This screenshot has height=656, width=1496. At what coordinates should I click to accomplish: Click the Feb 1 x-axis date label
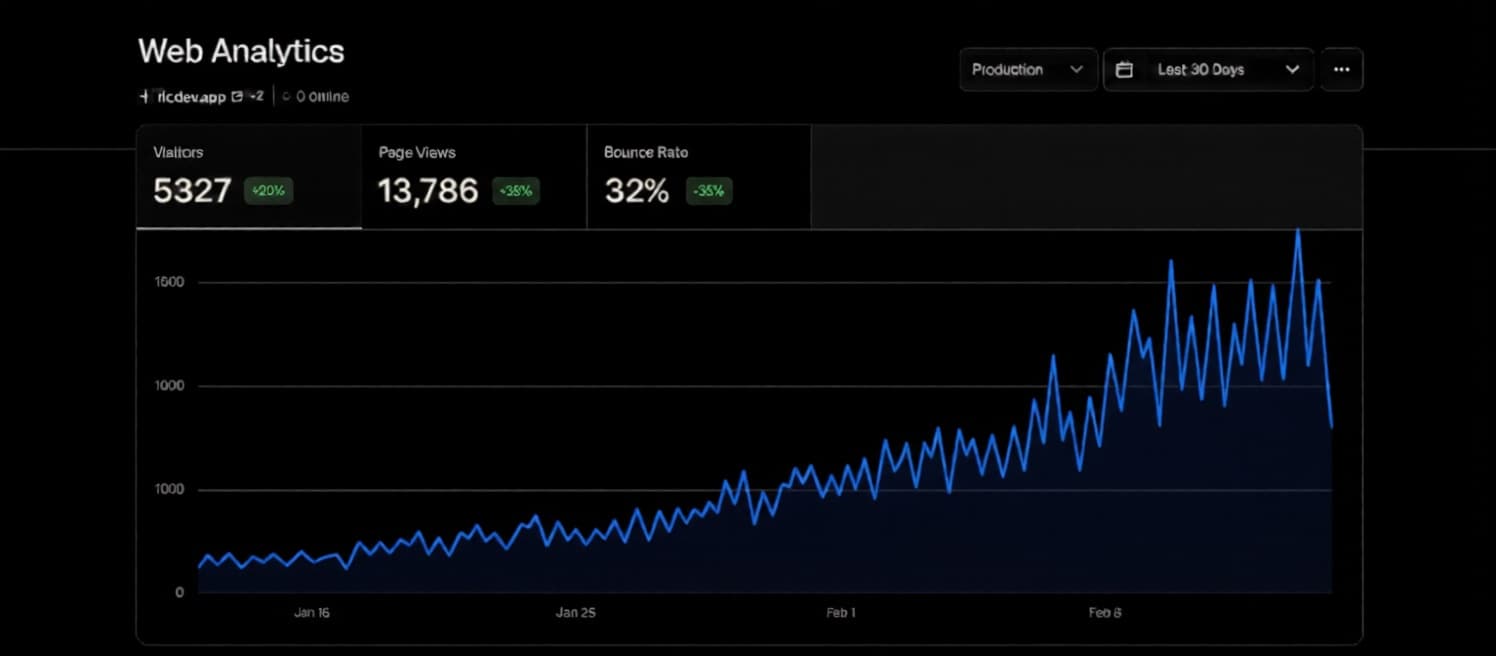(840, 612)
